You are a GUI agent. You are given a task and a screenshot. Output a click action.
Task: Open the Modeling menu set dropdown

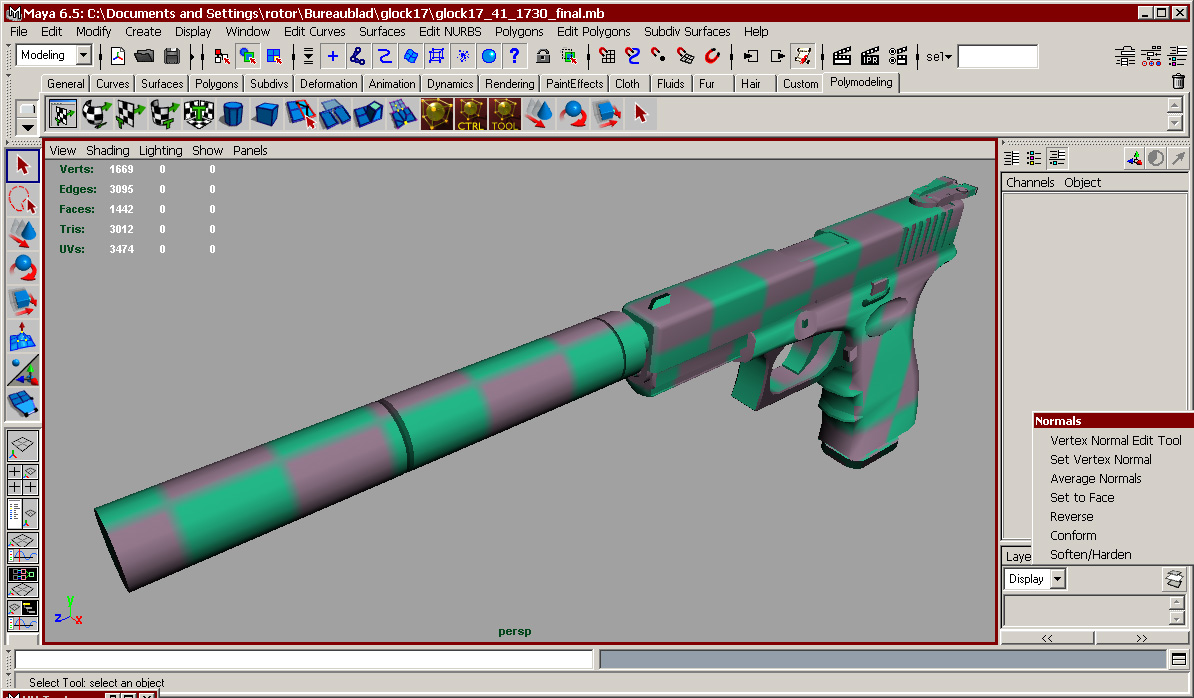[83, 56]
